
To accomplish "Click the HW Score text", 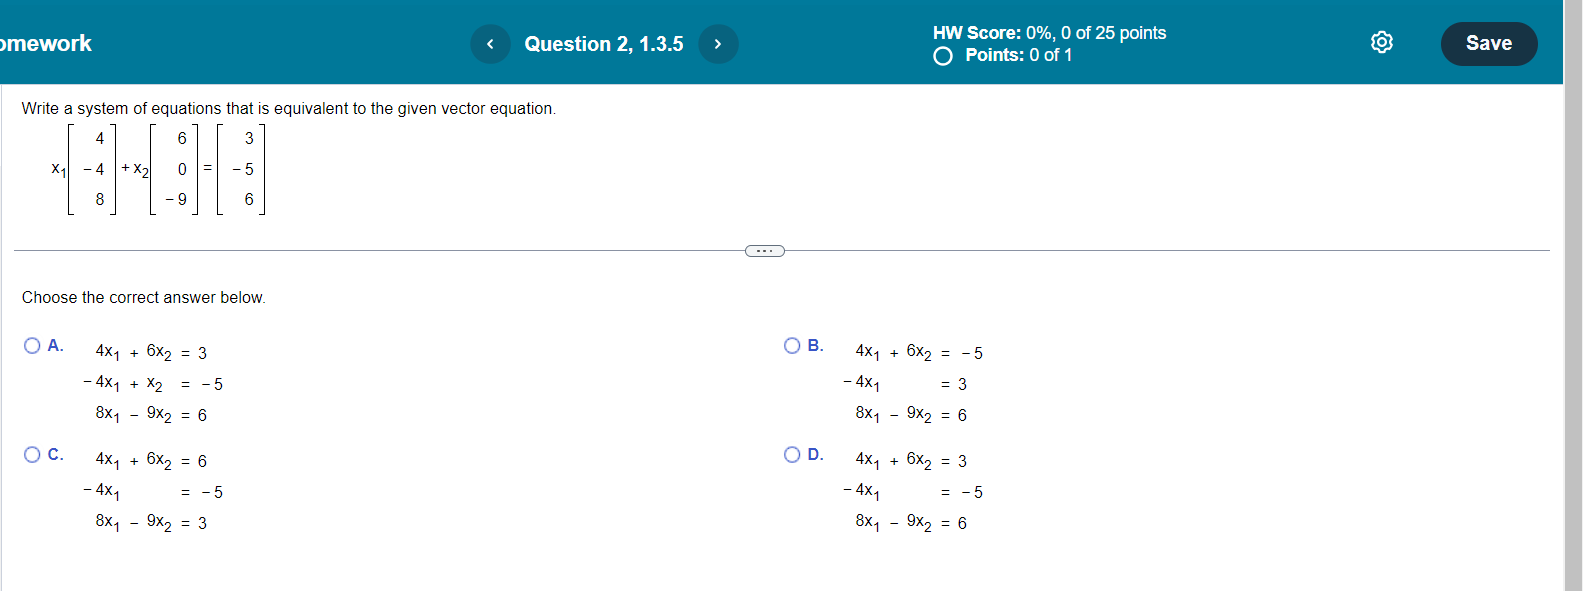I will [1047, 32].
